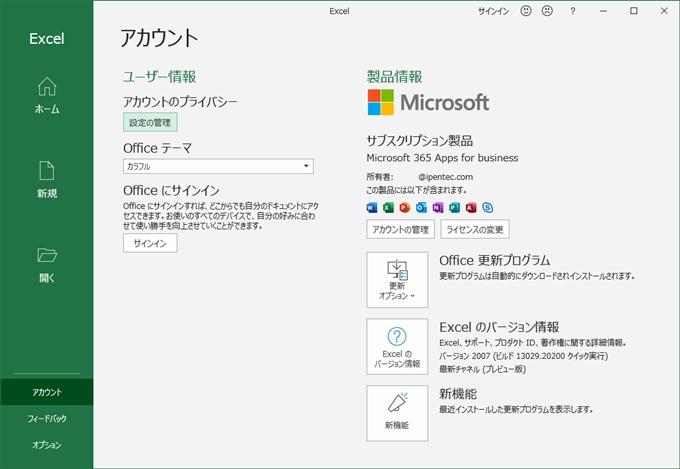Click the Publisher app icon

click(454, 208)
